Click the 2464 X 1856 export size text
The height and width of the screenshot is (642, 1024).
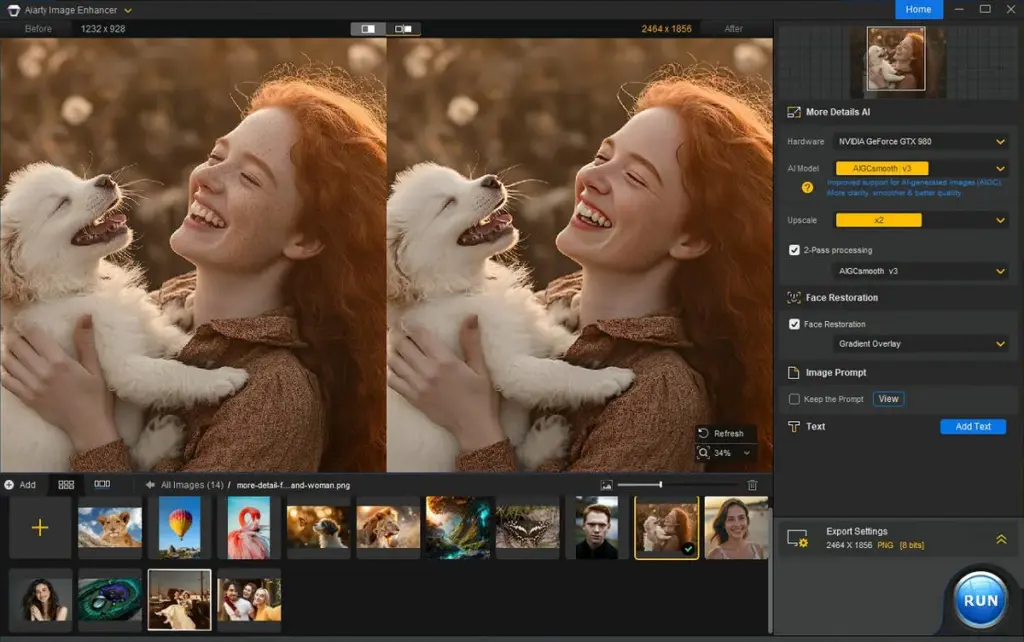pyautogui.click(x=849, y=545)
